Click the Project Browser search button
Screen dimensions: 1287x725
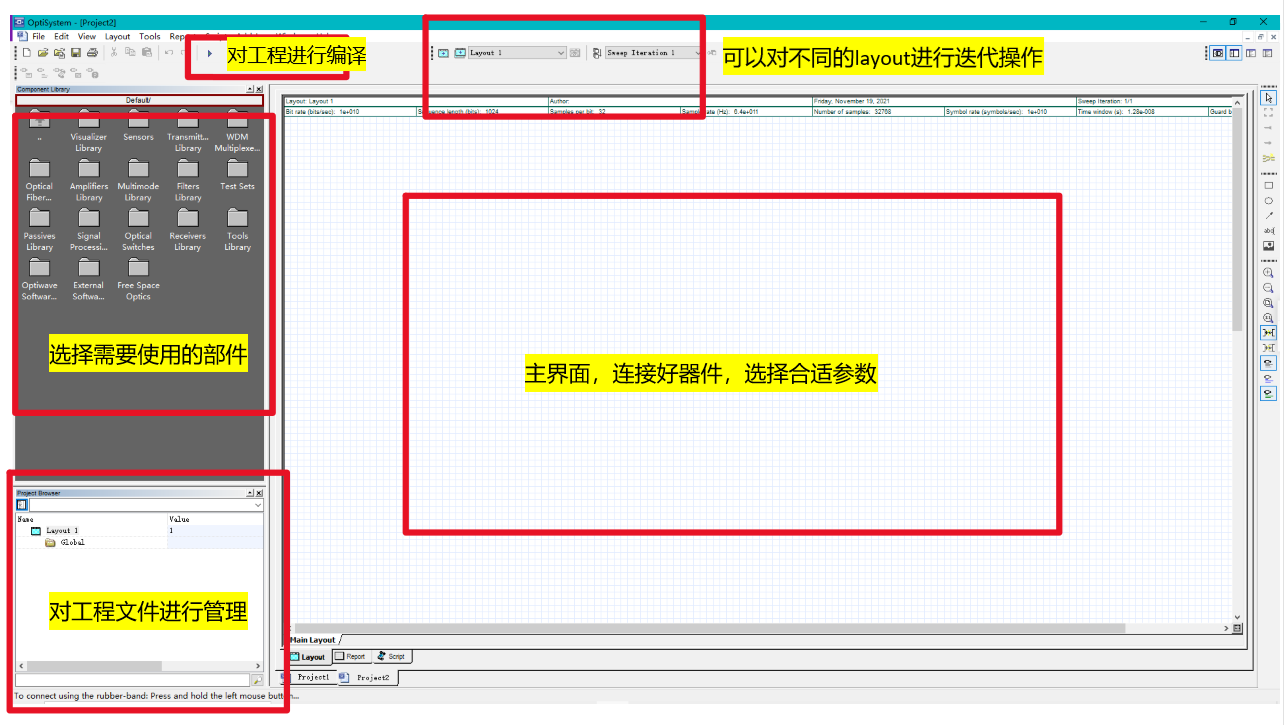[x=257, y=681]
